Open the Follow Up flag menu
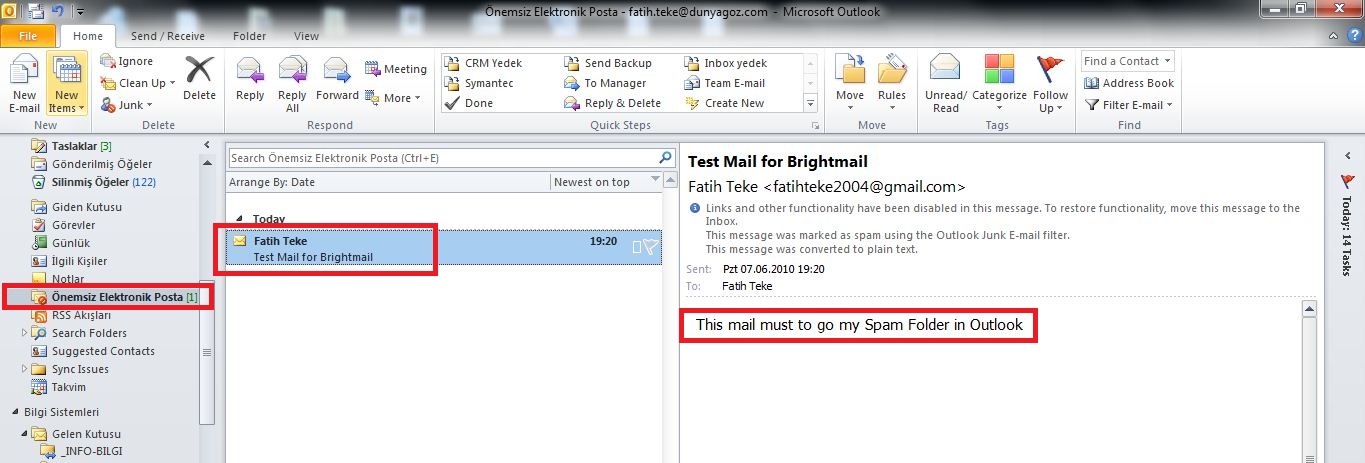 [x=1051, y=84]
